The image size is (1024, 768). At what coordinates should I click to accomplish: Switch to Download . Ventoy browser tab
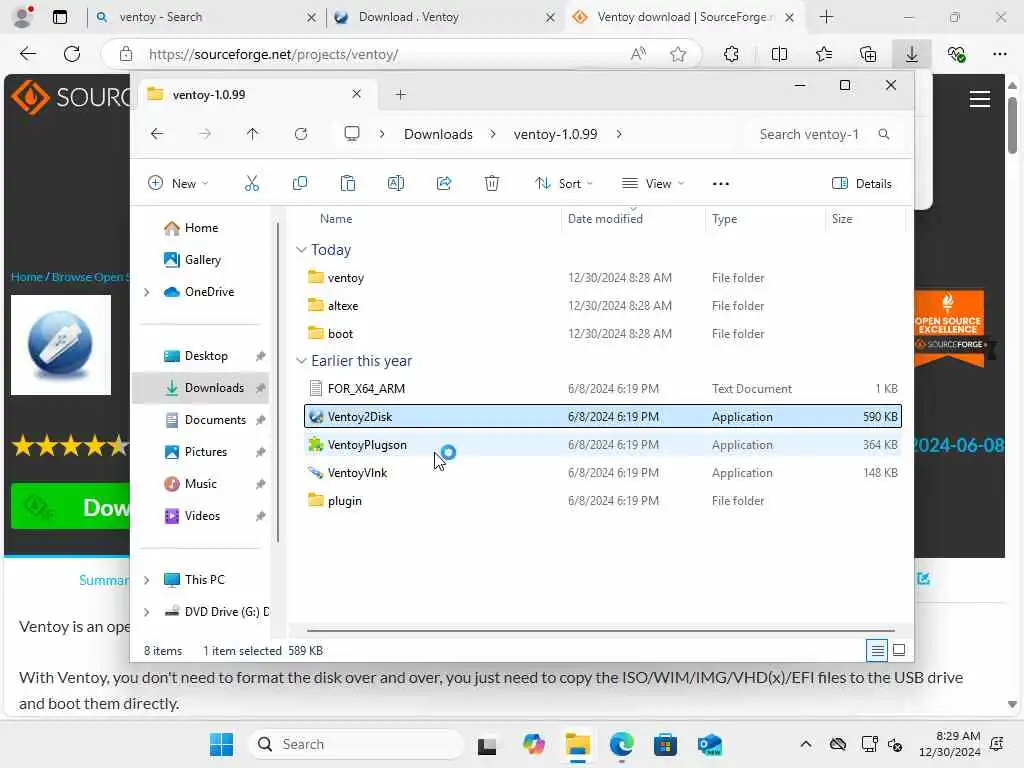(x=445, y=17)
